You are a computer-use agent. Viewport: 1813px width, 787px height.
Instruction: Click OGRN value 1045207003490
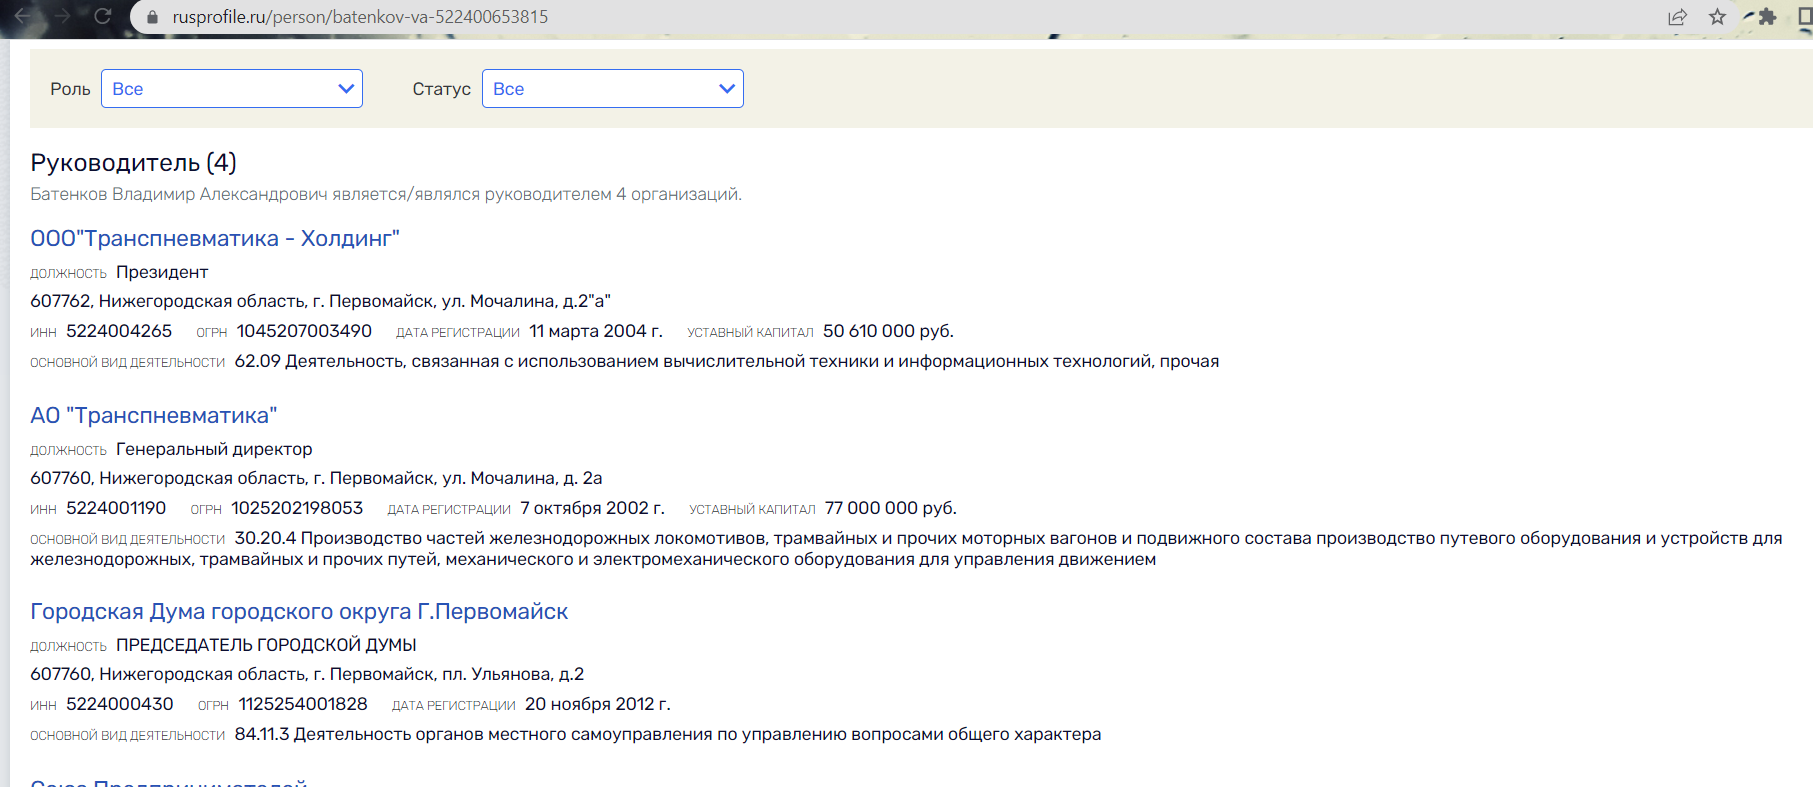pyautogui.click(x=304, y=331)
